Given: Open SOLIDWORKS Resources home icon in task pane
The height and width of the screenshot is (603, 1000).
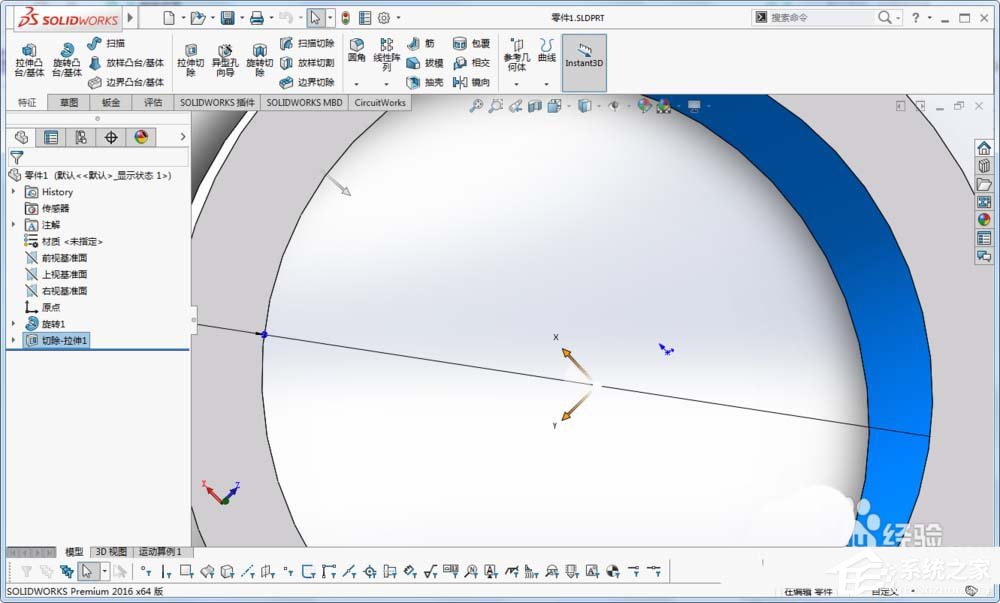Looking at the screenshot, I should [x=984, y=148].
